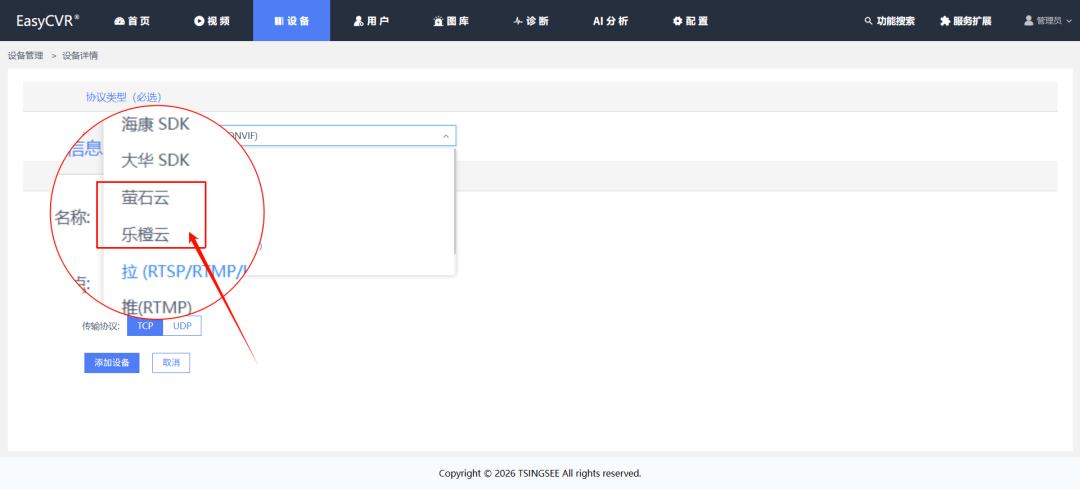
Task: Click the 取消 cancel button
Action: 171,362
